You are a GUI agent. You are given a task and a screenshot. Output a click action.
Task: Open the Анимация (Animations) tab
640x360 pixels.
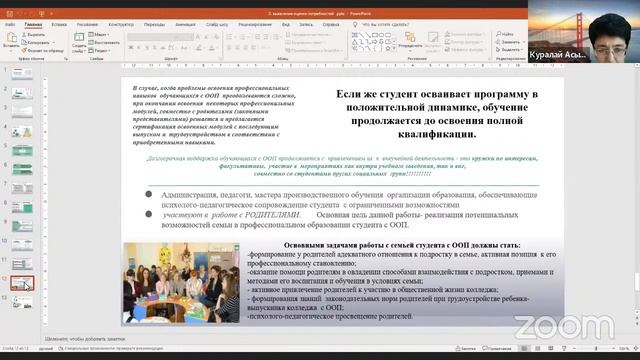click(x=185, y=24)
